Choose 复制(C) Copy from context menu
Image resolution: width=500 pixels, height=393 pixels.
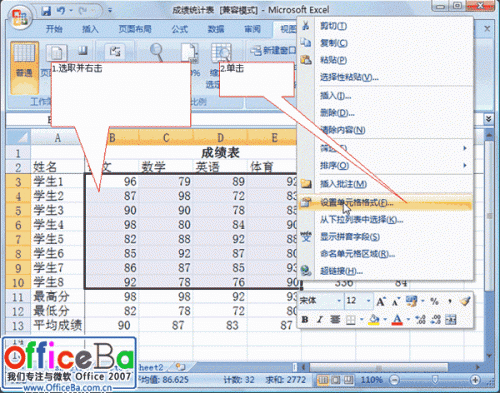pyautogui.click(x=385, y=43)
